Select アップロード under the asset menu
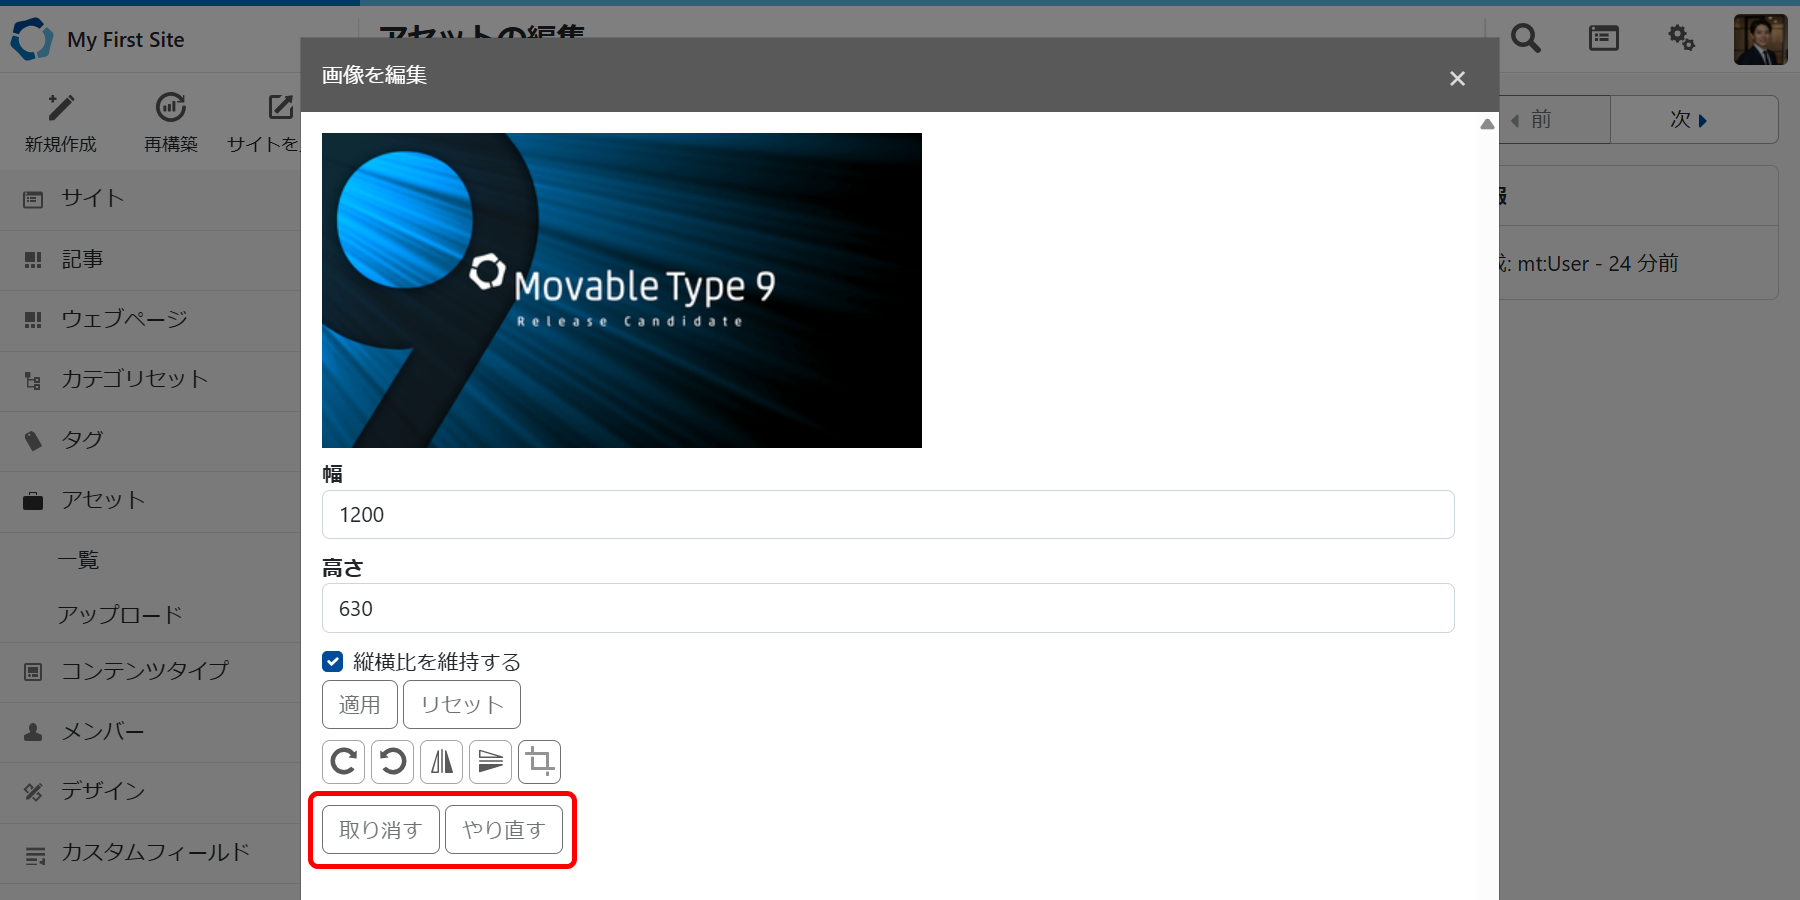 tap(120, 615)
